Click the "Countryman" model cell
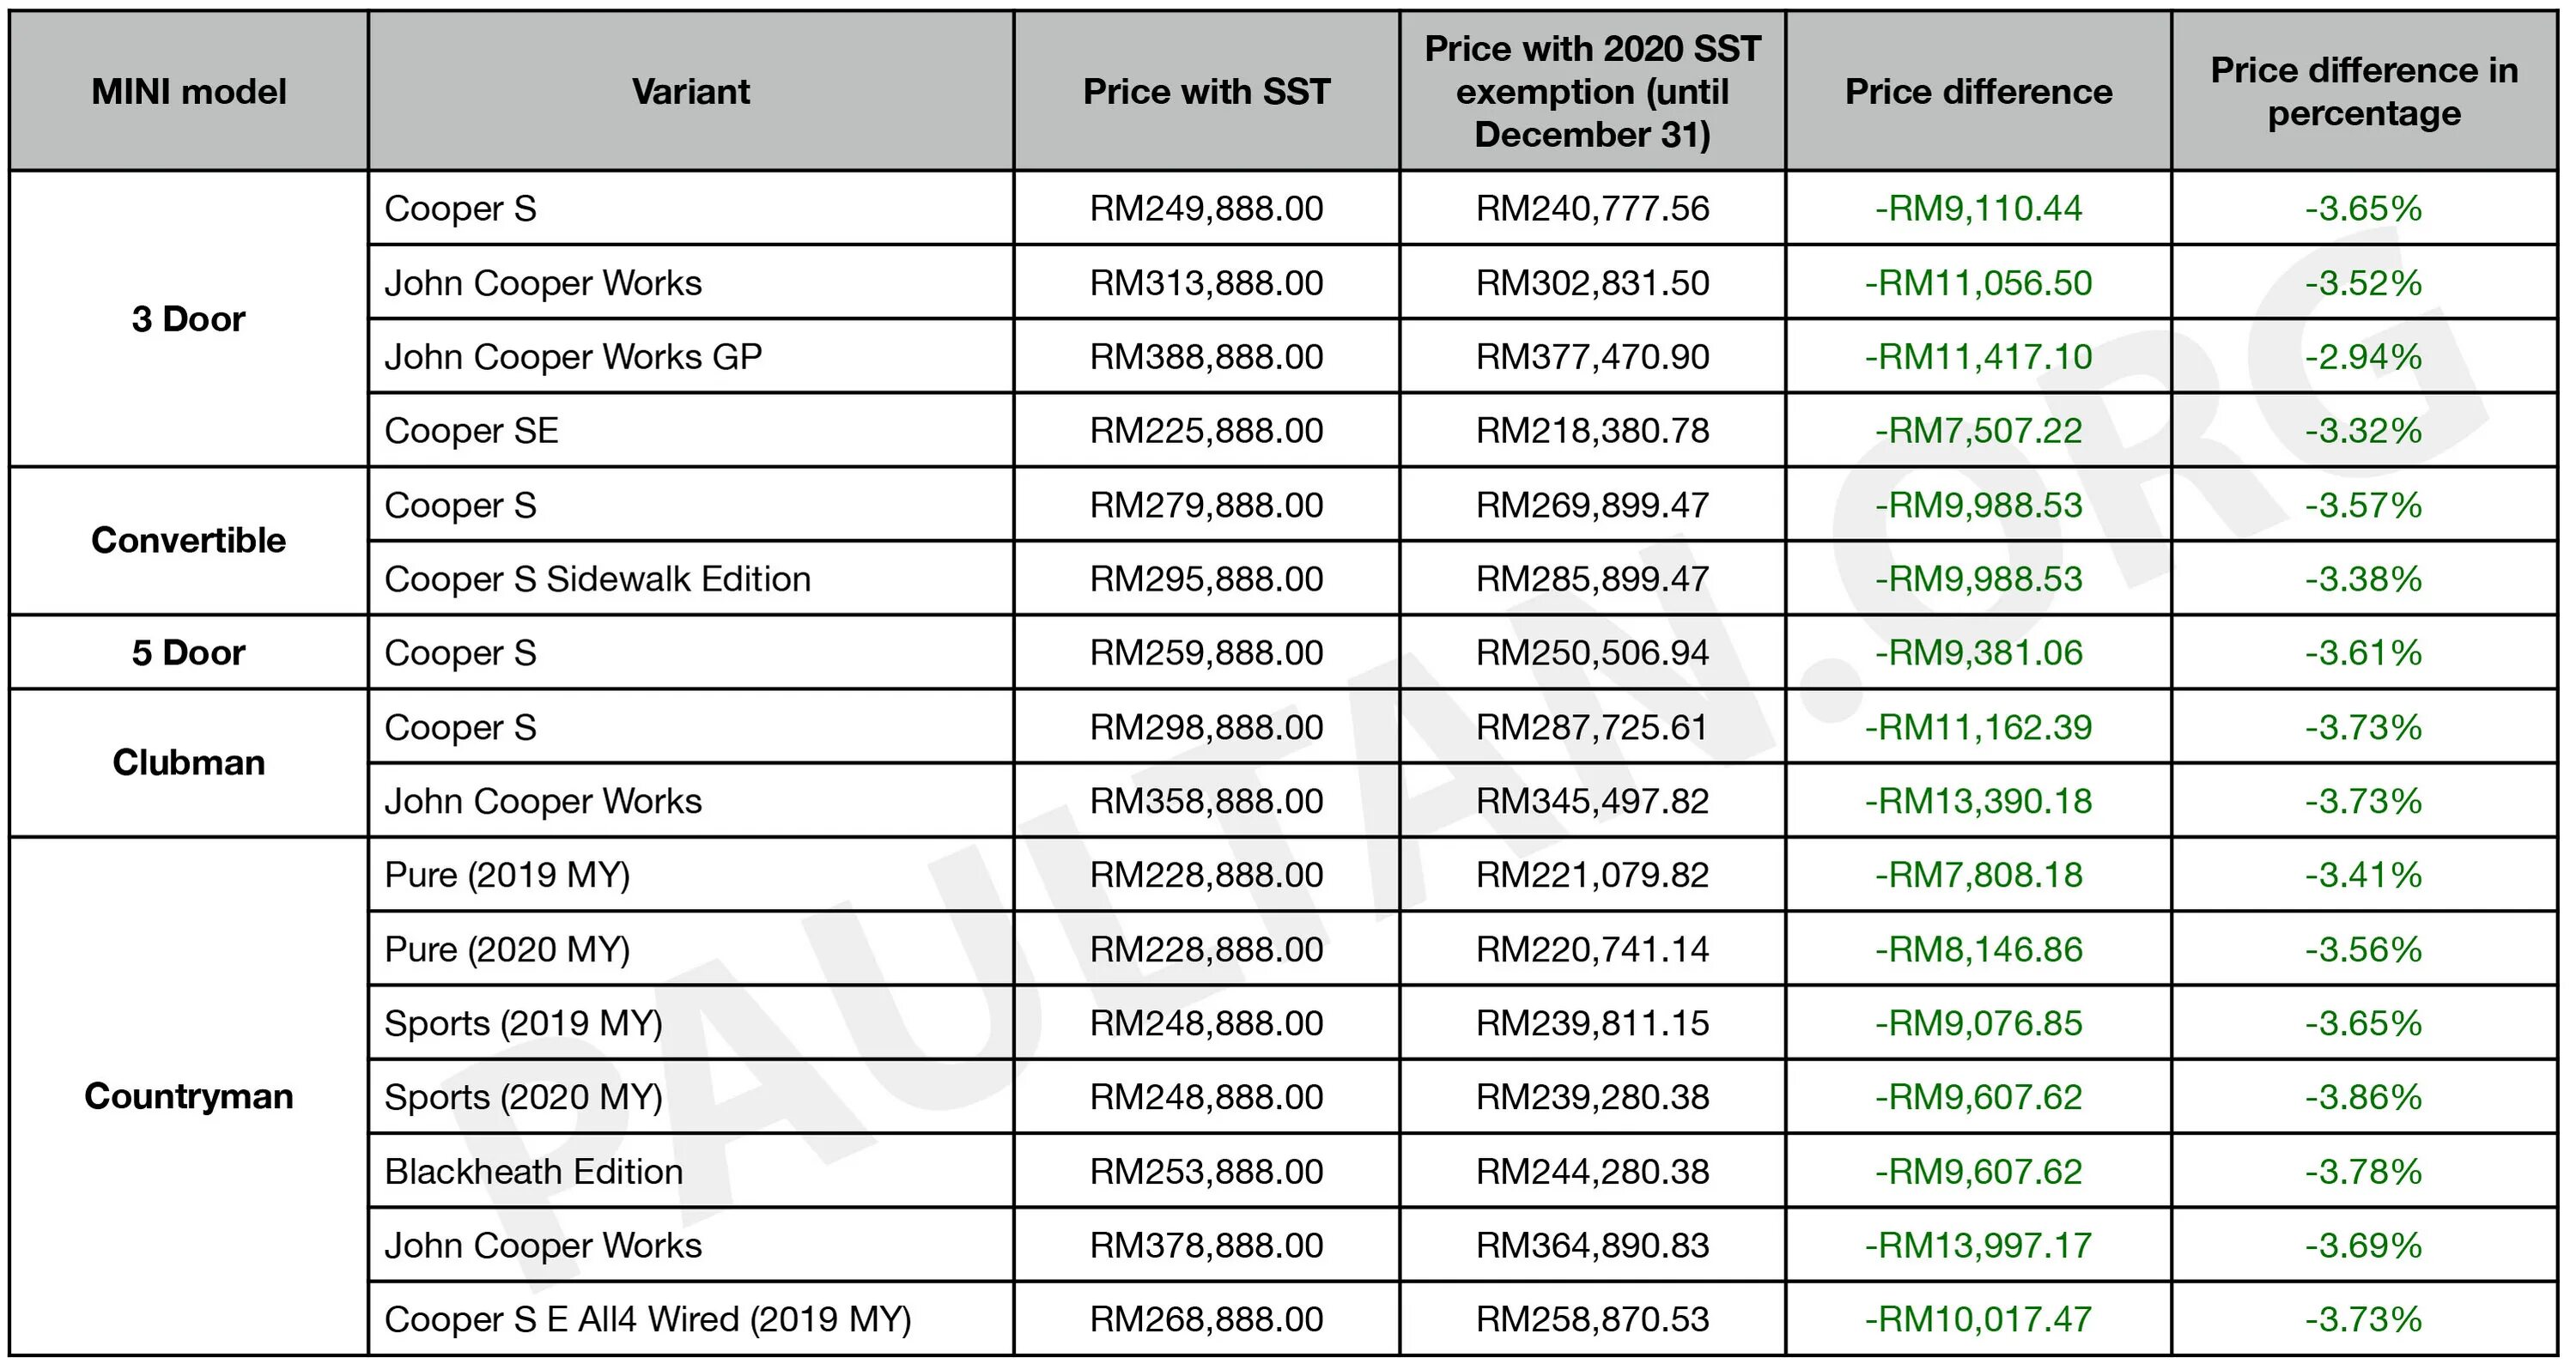The image size is (2576, 1370). (188, 1096)
